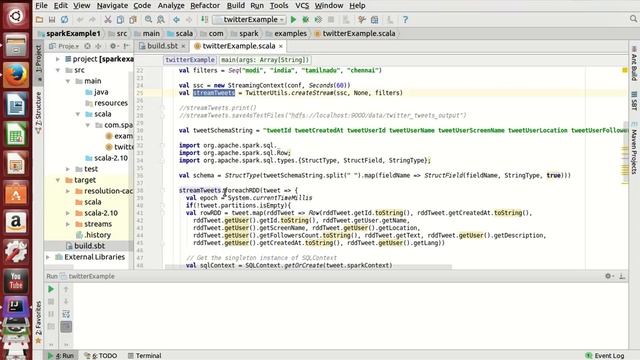The height and width of the screenshot is (360, 640).
Task: Click the Debug bug icon
Action: 305,20
